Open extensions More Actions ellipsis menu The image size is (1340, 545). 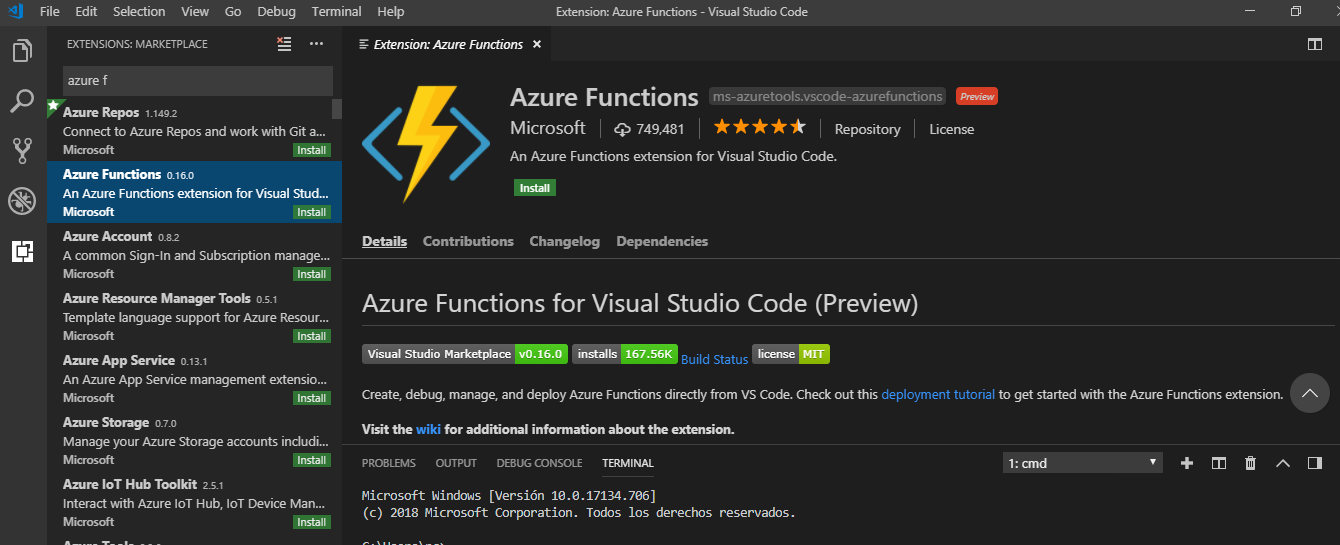(x=316, y=44)
